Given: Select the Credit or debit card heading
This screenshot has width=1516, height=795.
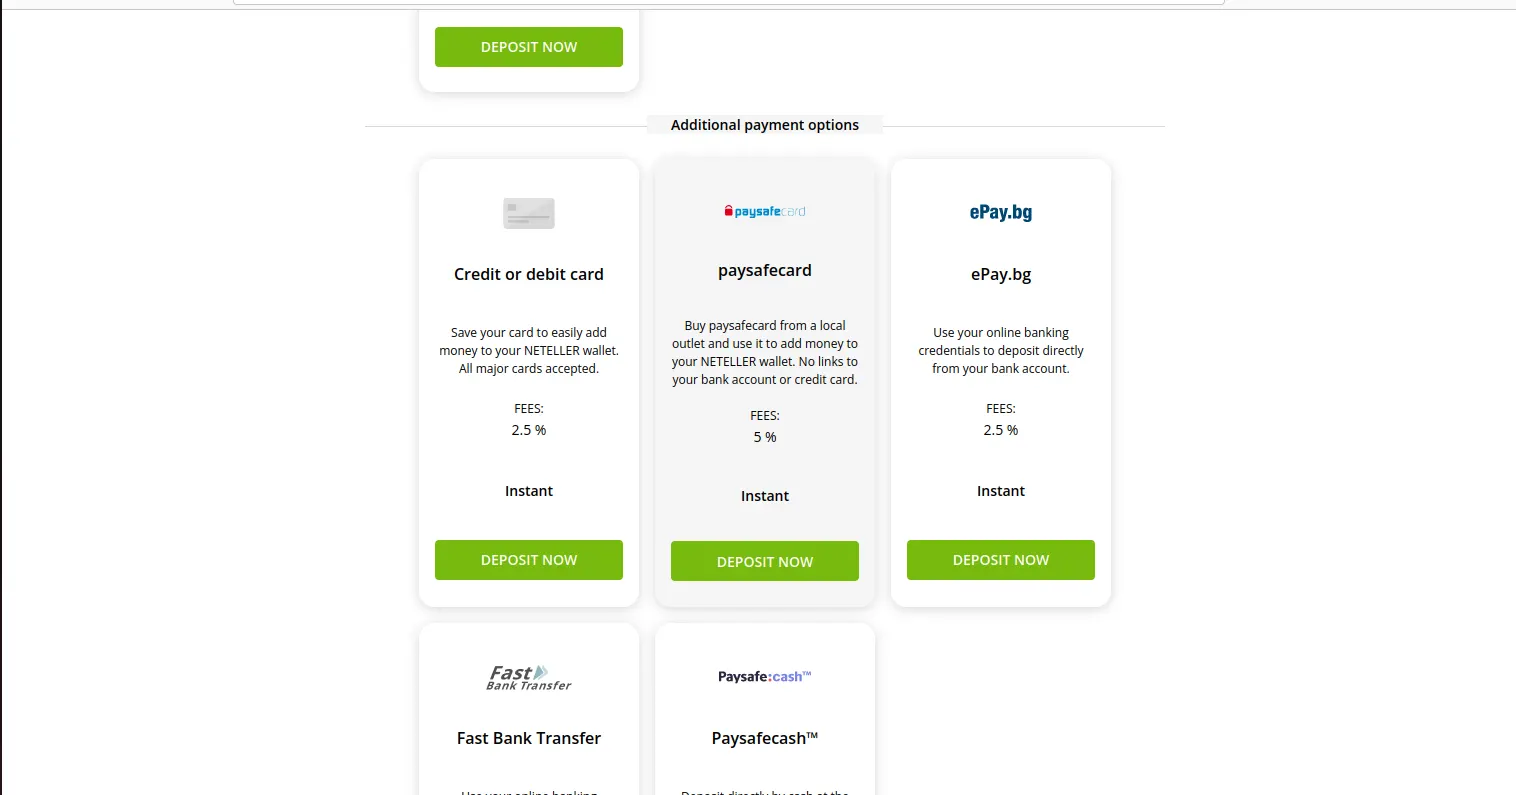Looking at the screenshot, I should coord(529,274).
